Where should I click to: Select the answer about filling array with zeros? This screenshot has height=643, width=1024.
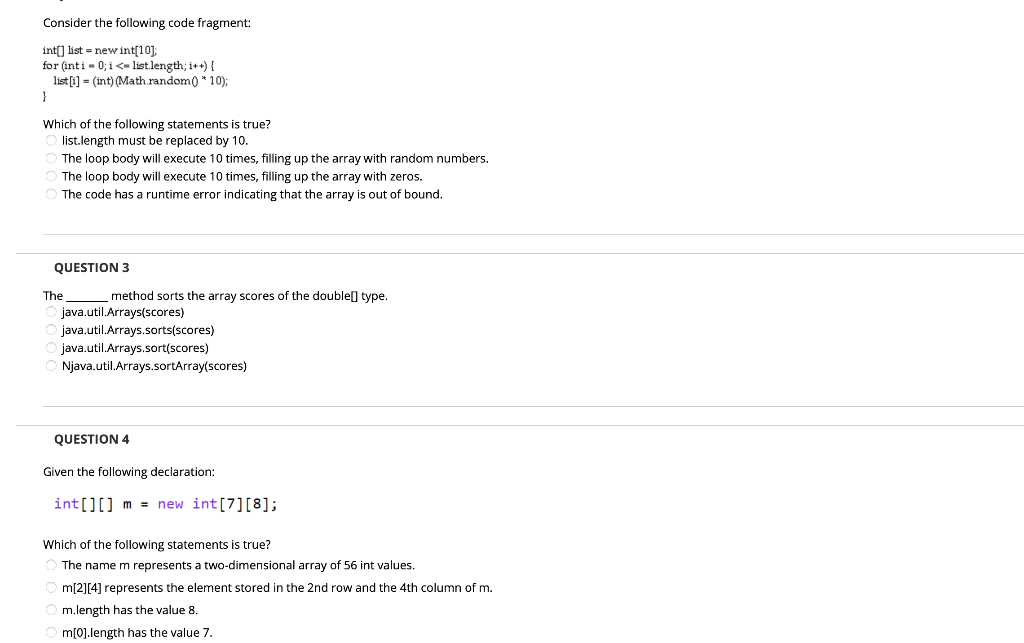(x=50, y=176)
